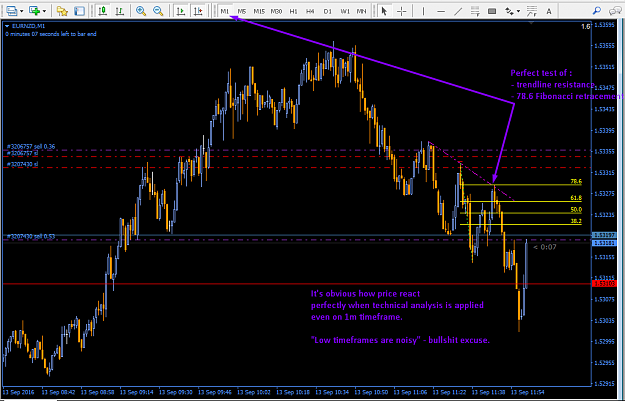Select the M15 timeframe
The width and height of the screenshot is (625, 401).
[259, 11]
